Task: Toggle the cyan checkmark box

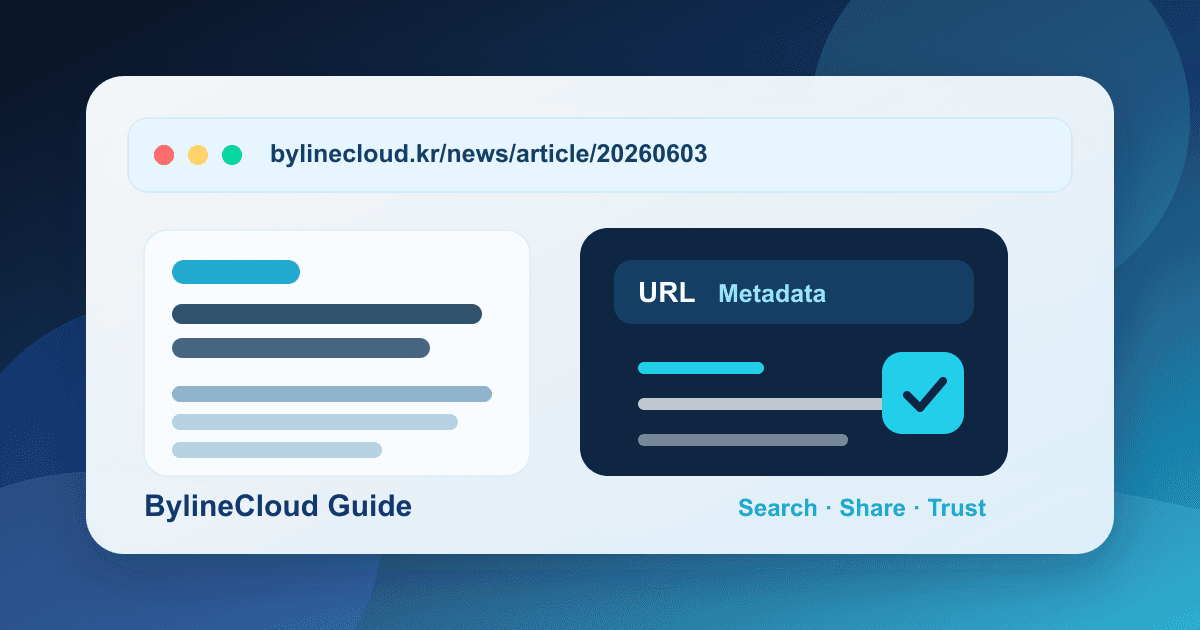Action: [923, 393]
